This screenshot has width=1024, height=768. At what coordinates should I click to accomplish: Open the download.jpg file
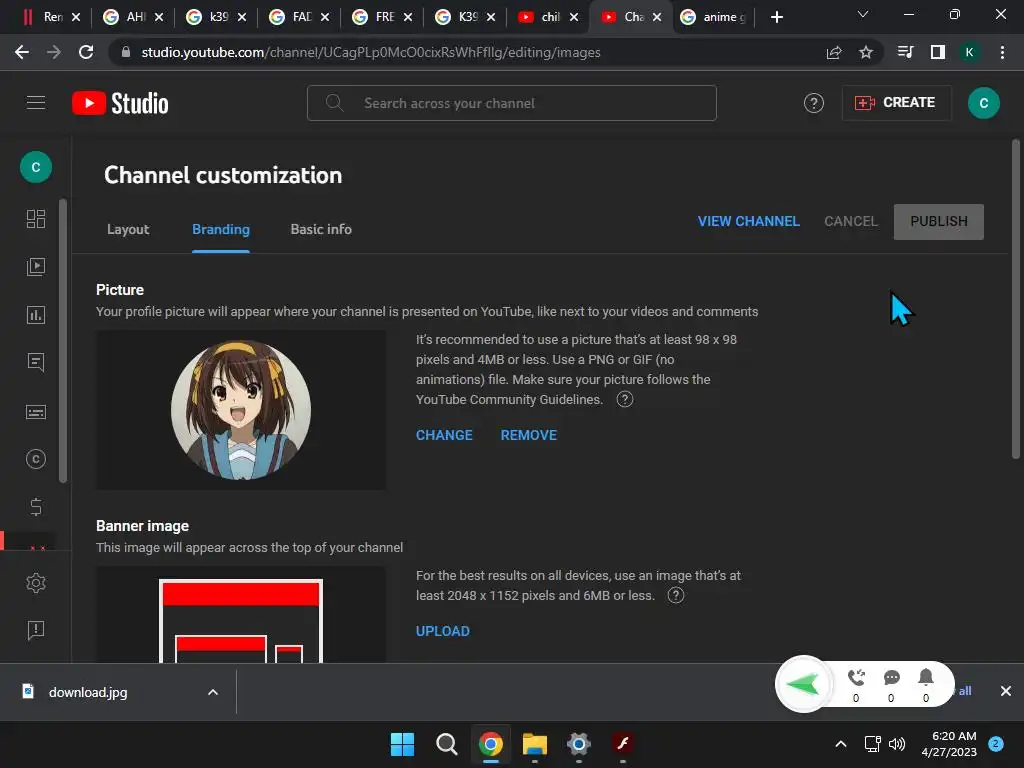point(88,692)
